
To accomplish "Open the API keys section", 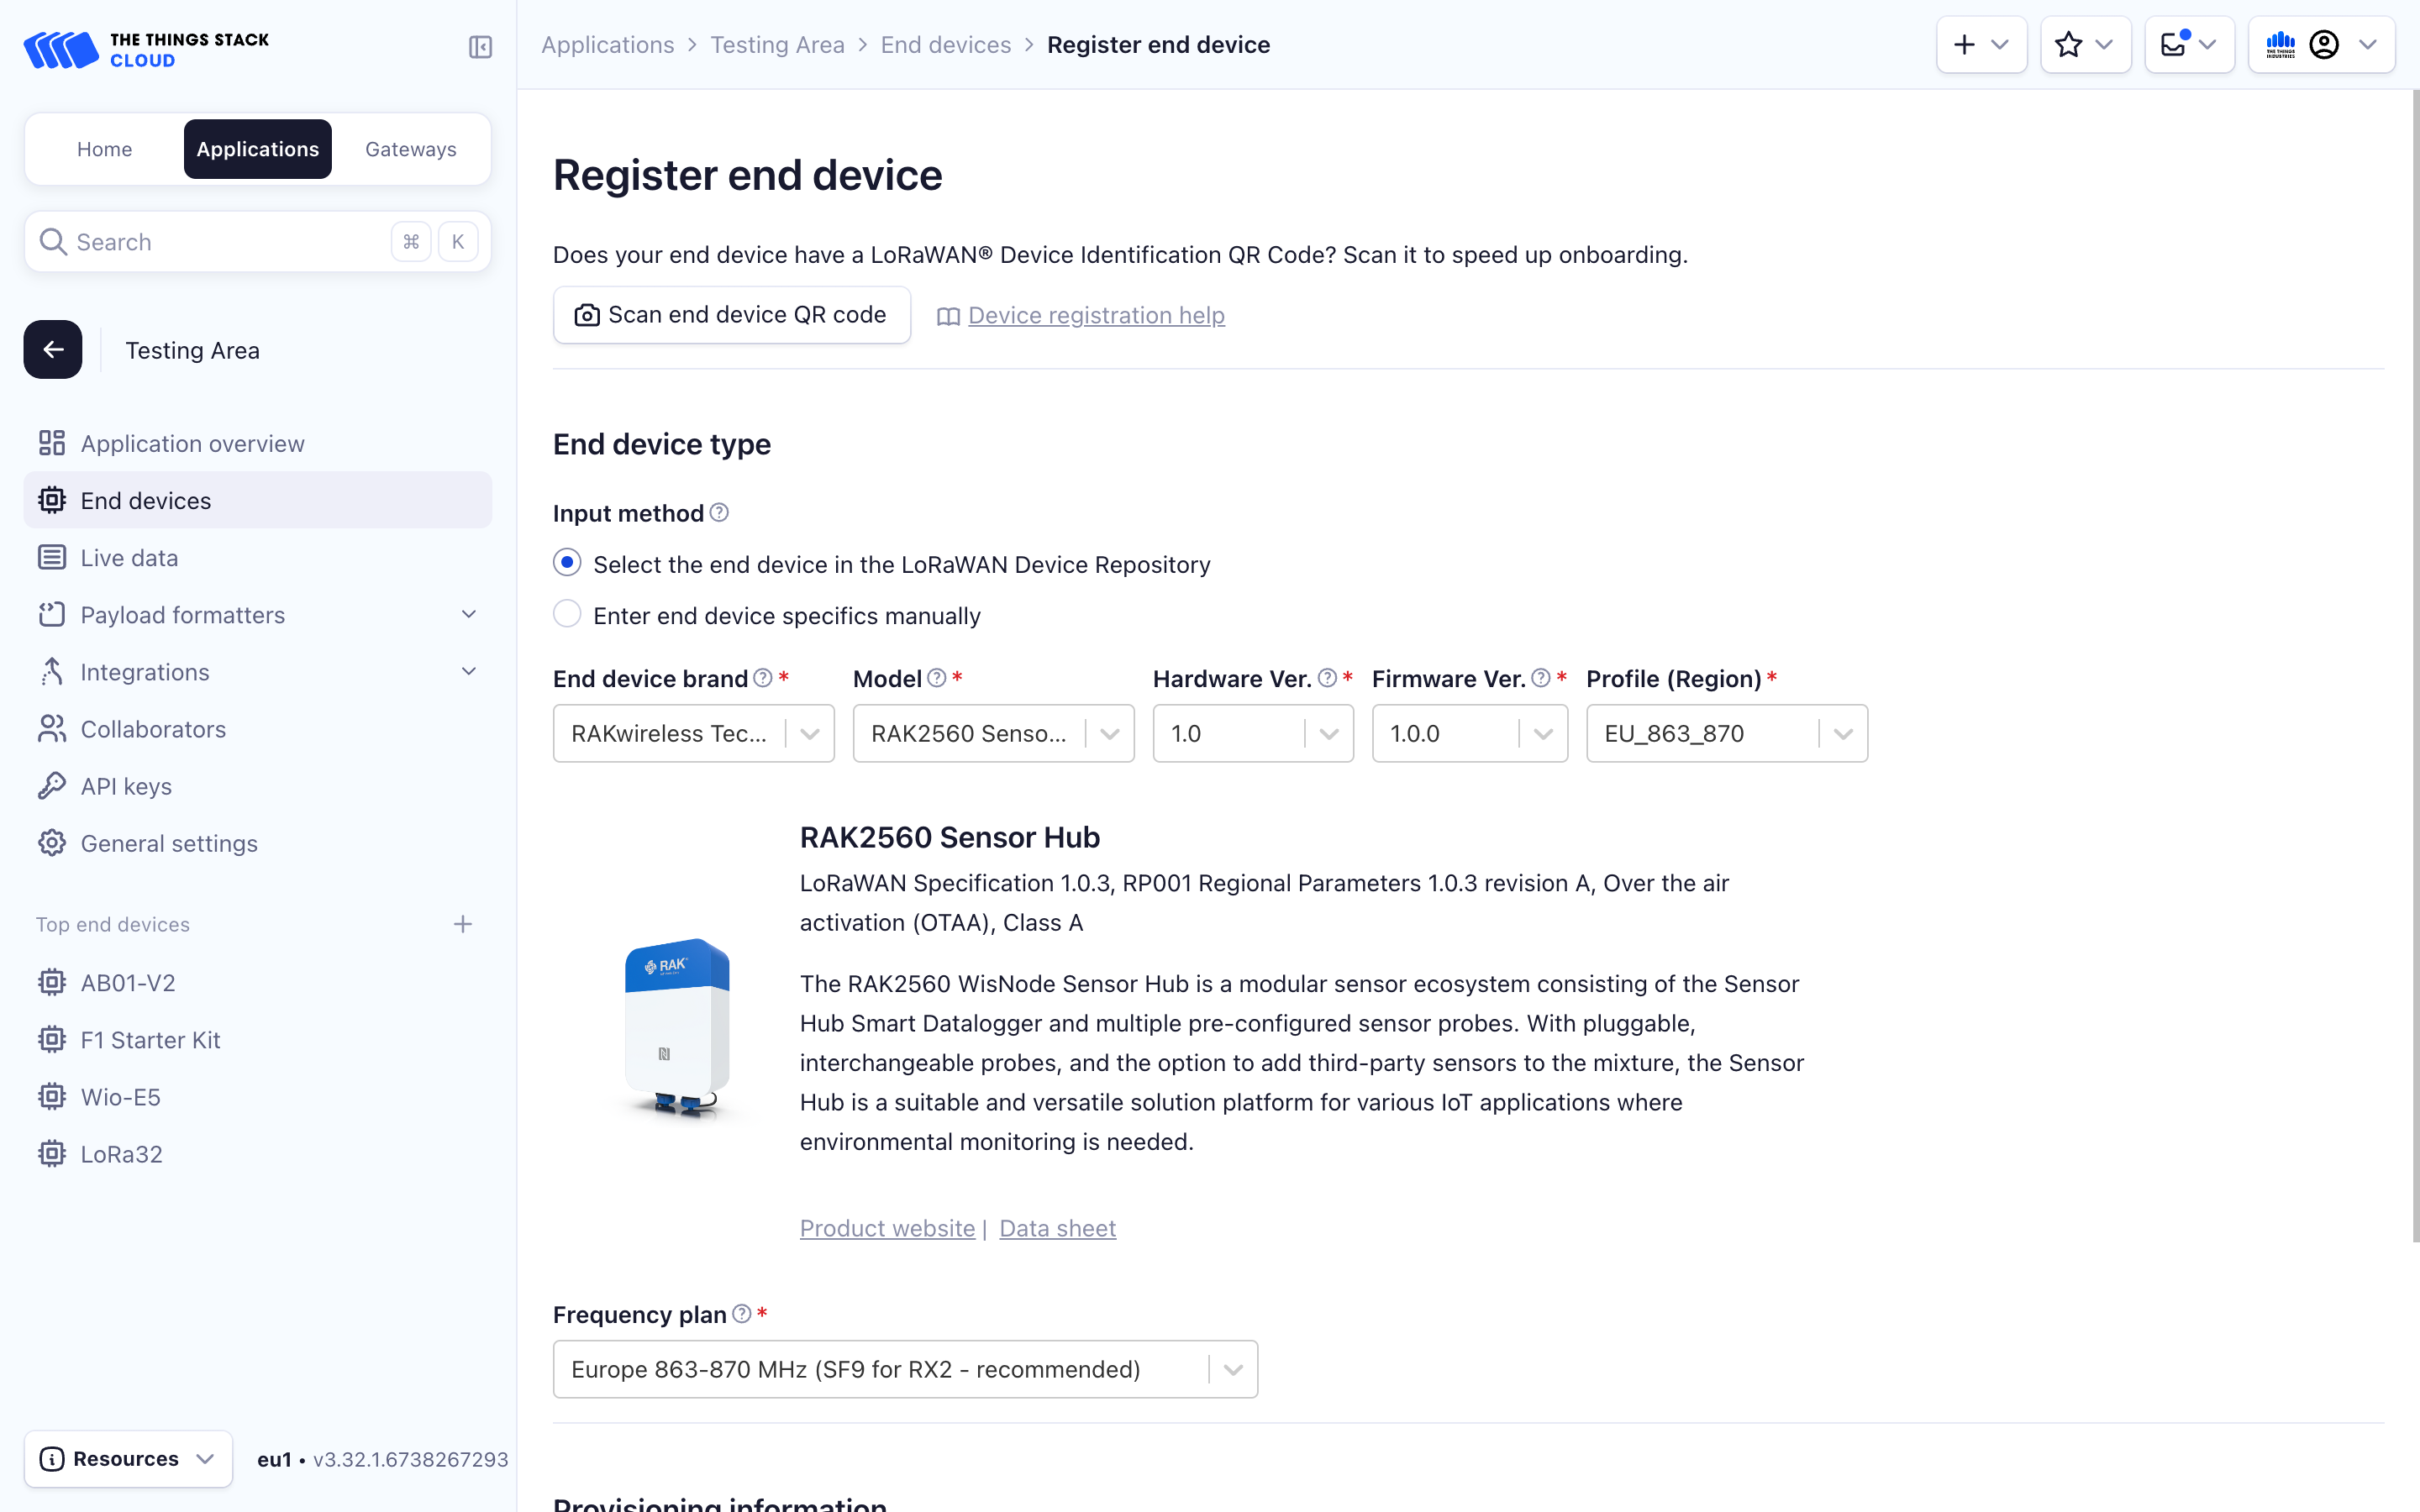I will tap(126, 786).
